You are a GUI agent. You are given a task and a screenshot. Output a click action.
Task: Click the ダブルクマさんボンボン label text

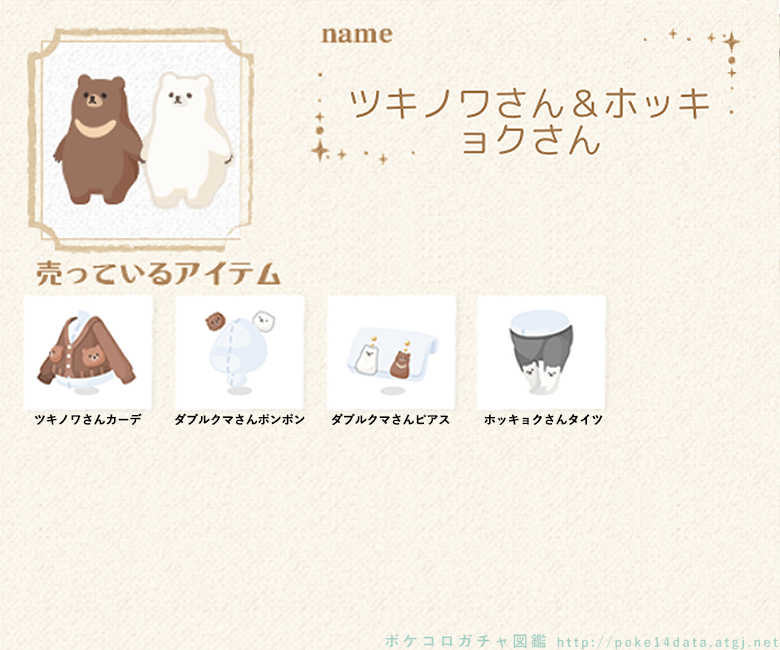coord(239,419)
